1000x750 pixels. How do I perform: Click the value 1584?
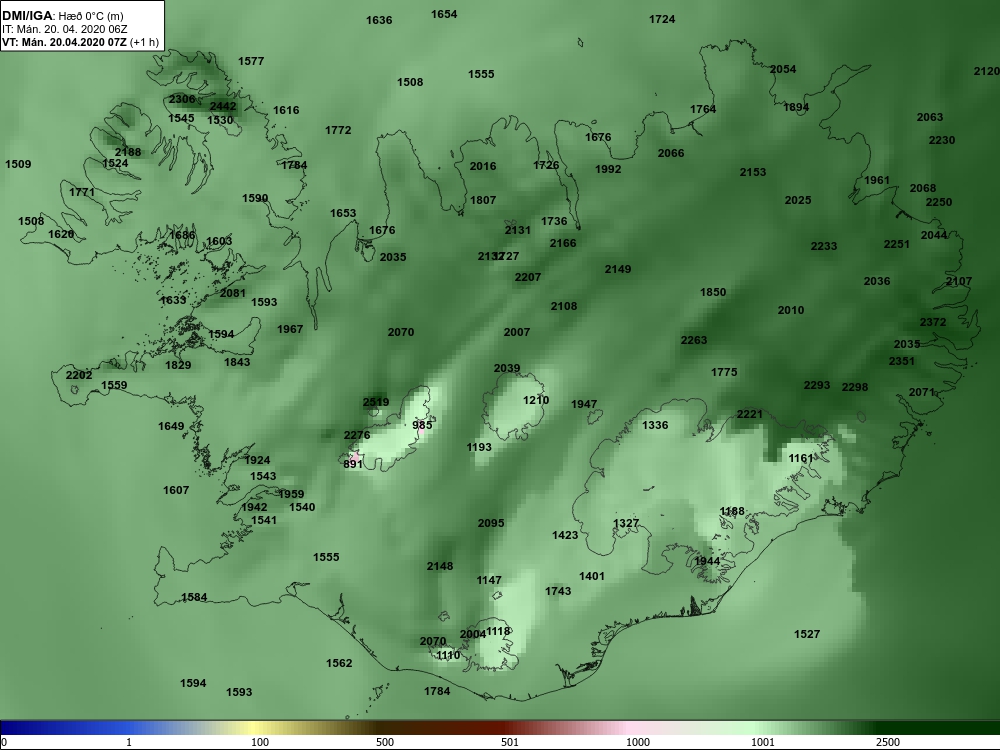[x=194, y=598]
